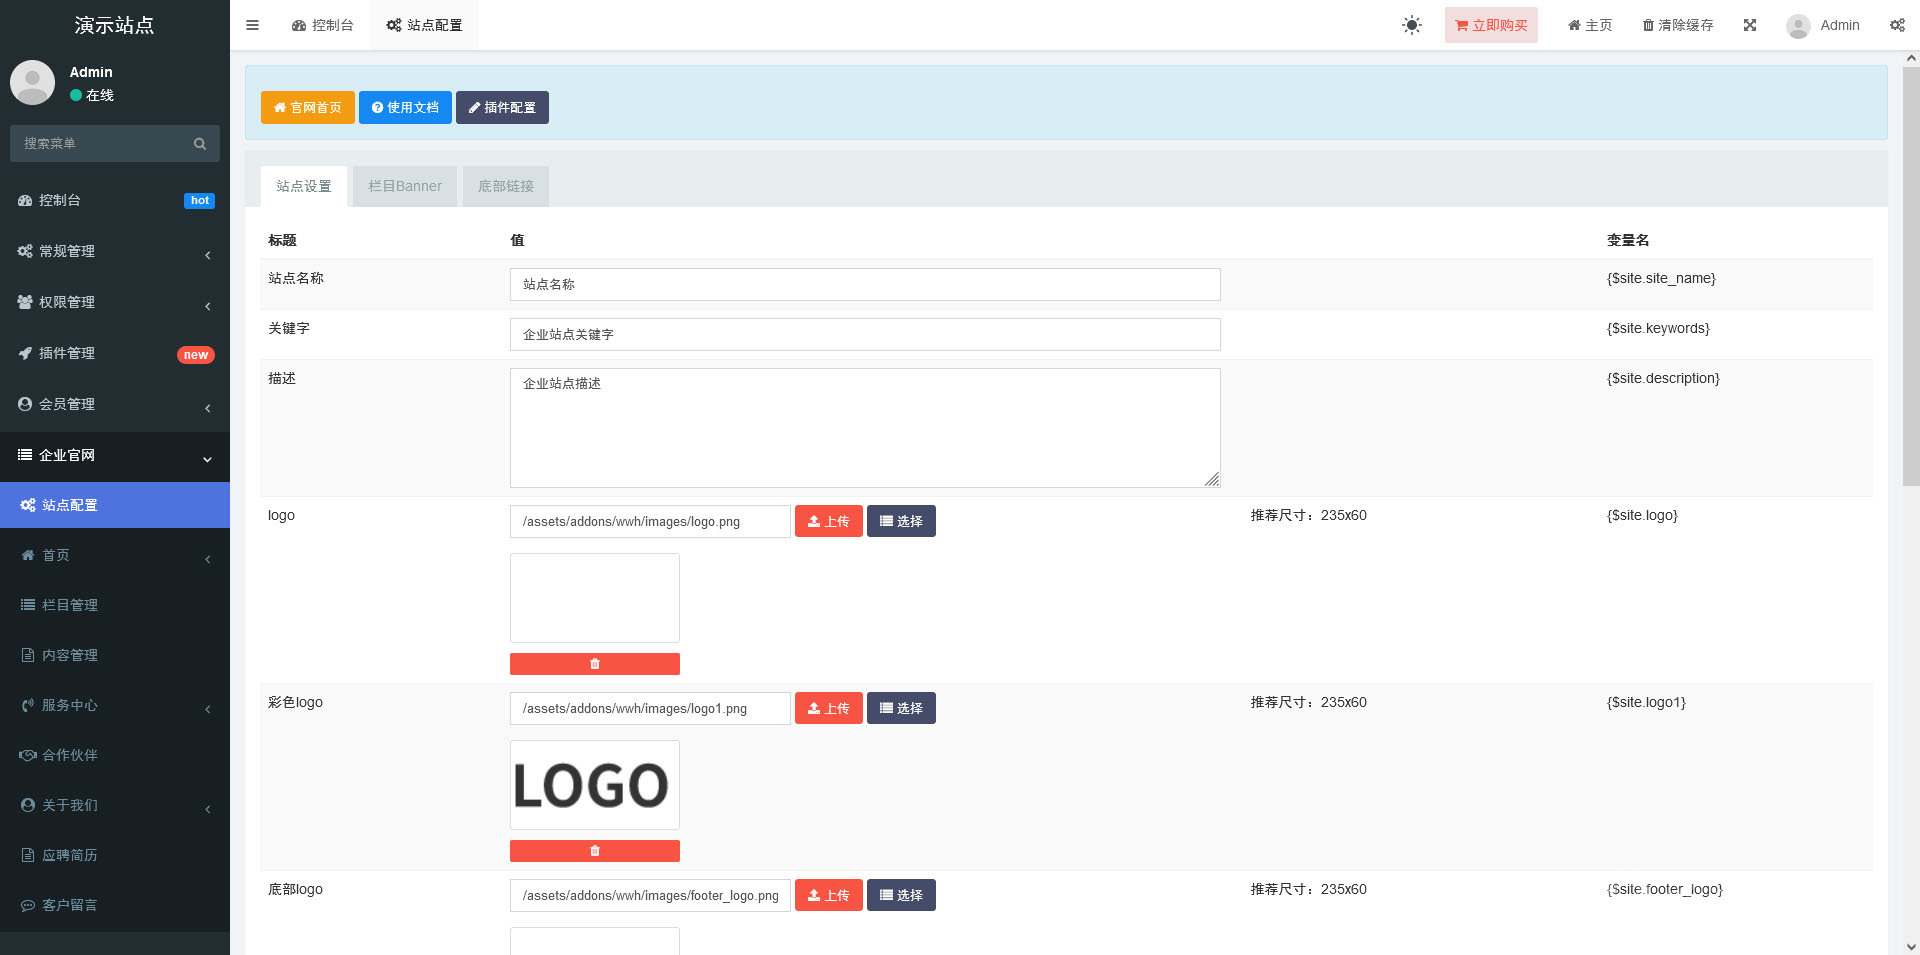Expand the 常规管理 sidebar menu
This screenshot has width=1920, height=955.
click(115, 251)
